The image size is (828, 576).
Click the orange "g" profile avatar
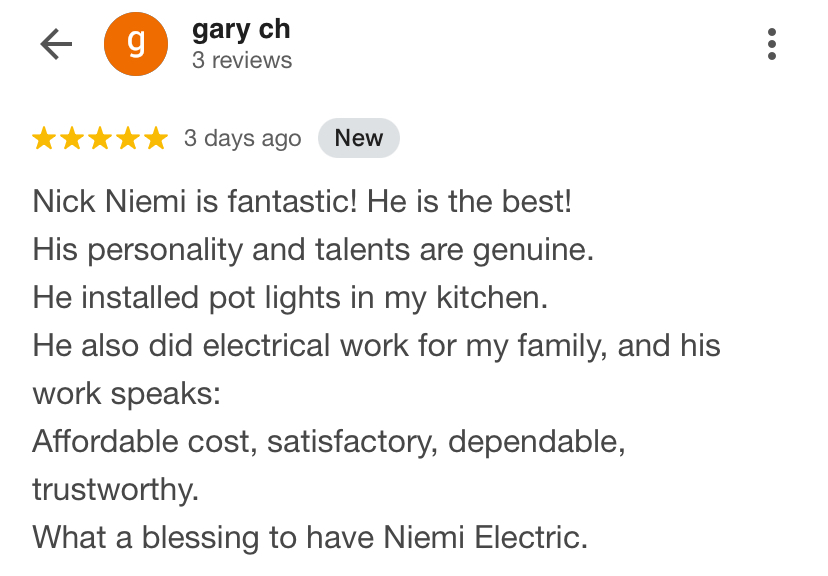click(137, 44)
